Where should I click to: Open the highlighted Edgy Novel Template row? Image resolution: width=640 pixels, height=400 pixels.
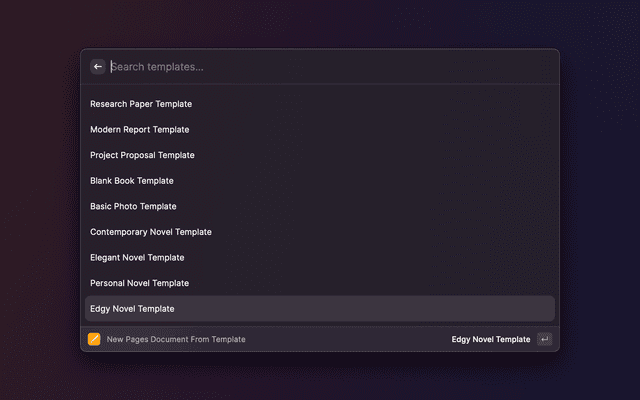point(320,309)
